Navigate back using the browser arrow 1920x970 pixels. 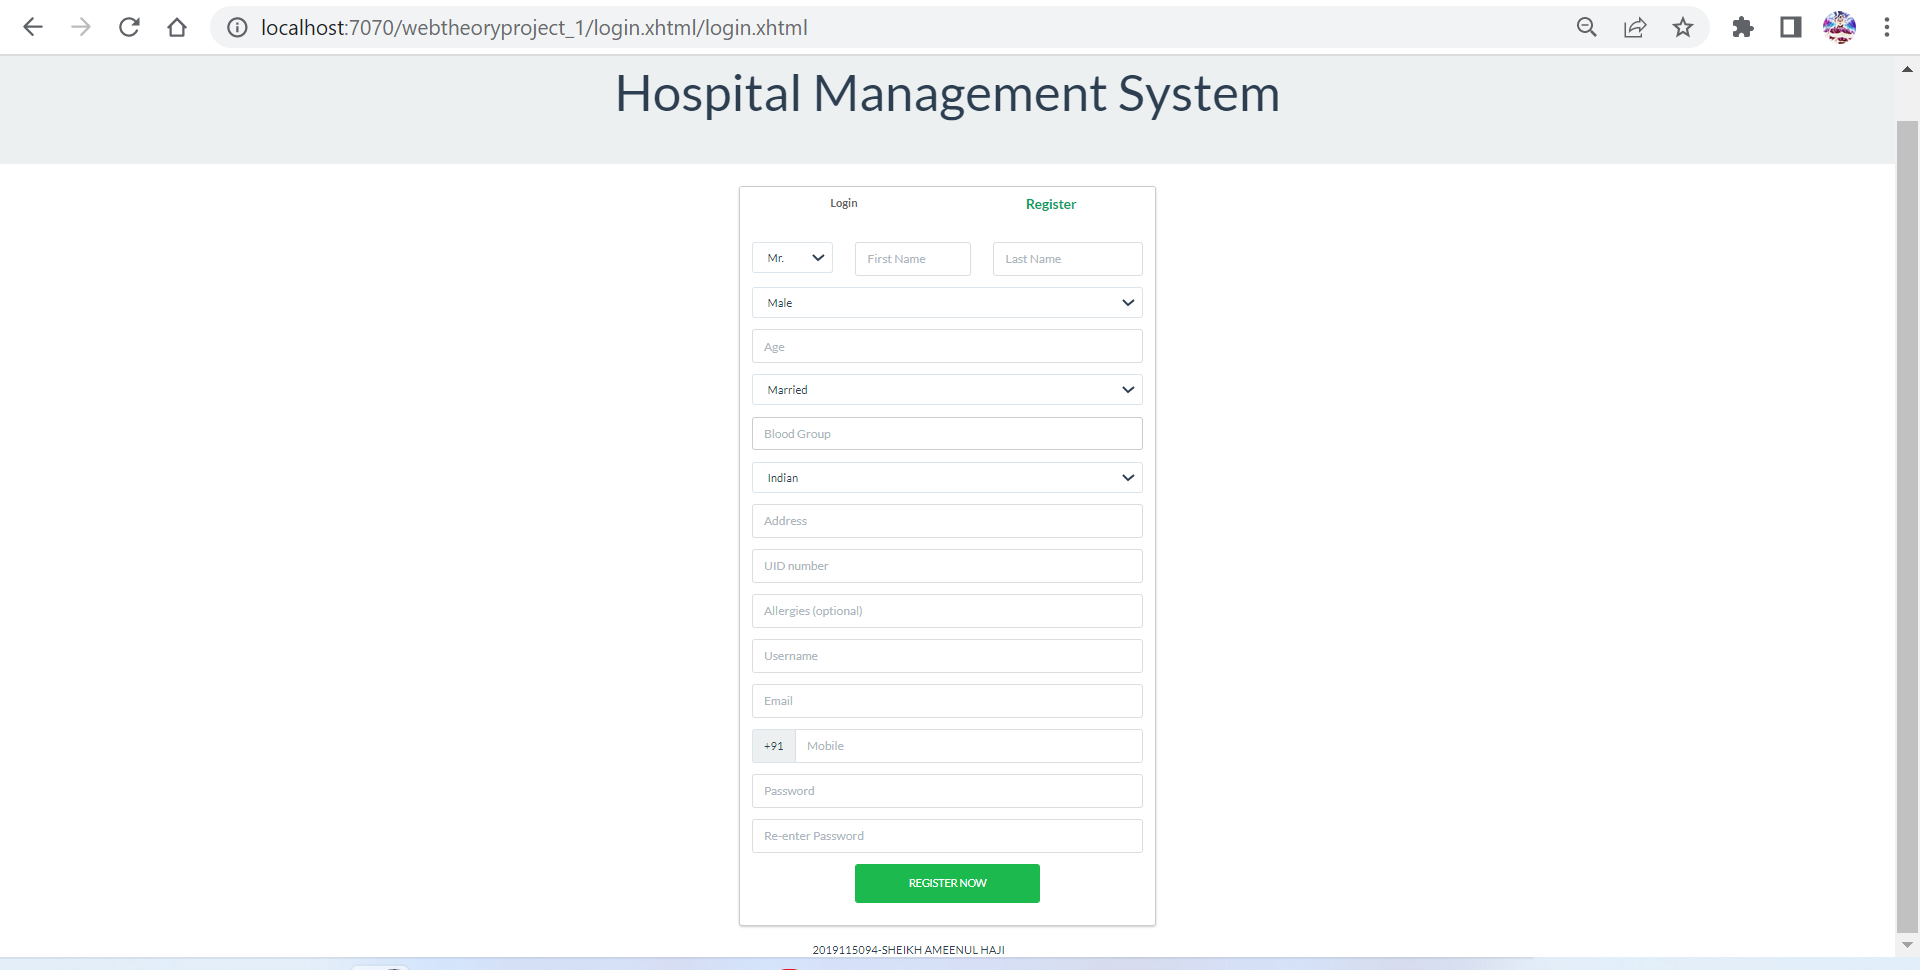click(x=33, y=27)
